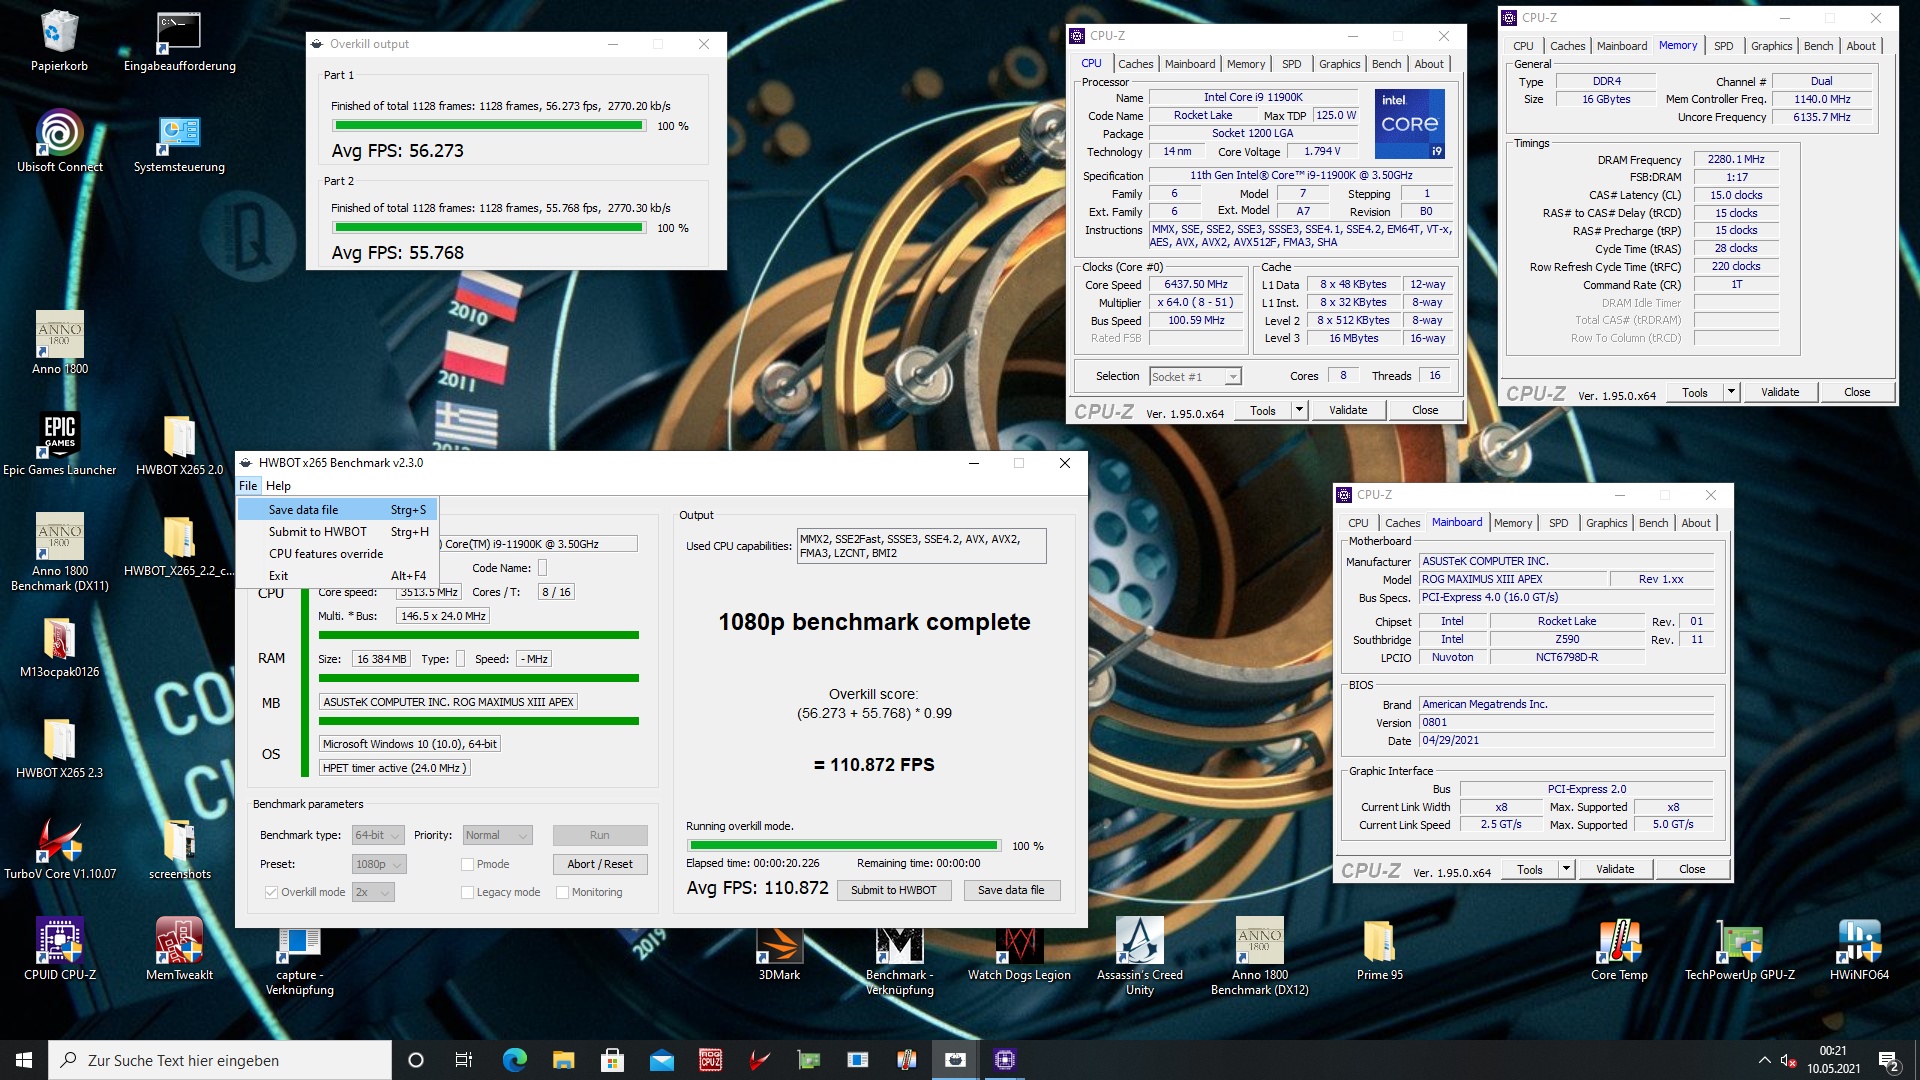The image size is (1920, 1080).
Task: Open Preset 1080p dropdown
Action: click(x=378, y=864)
